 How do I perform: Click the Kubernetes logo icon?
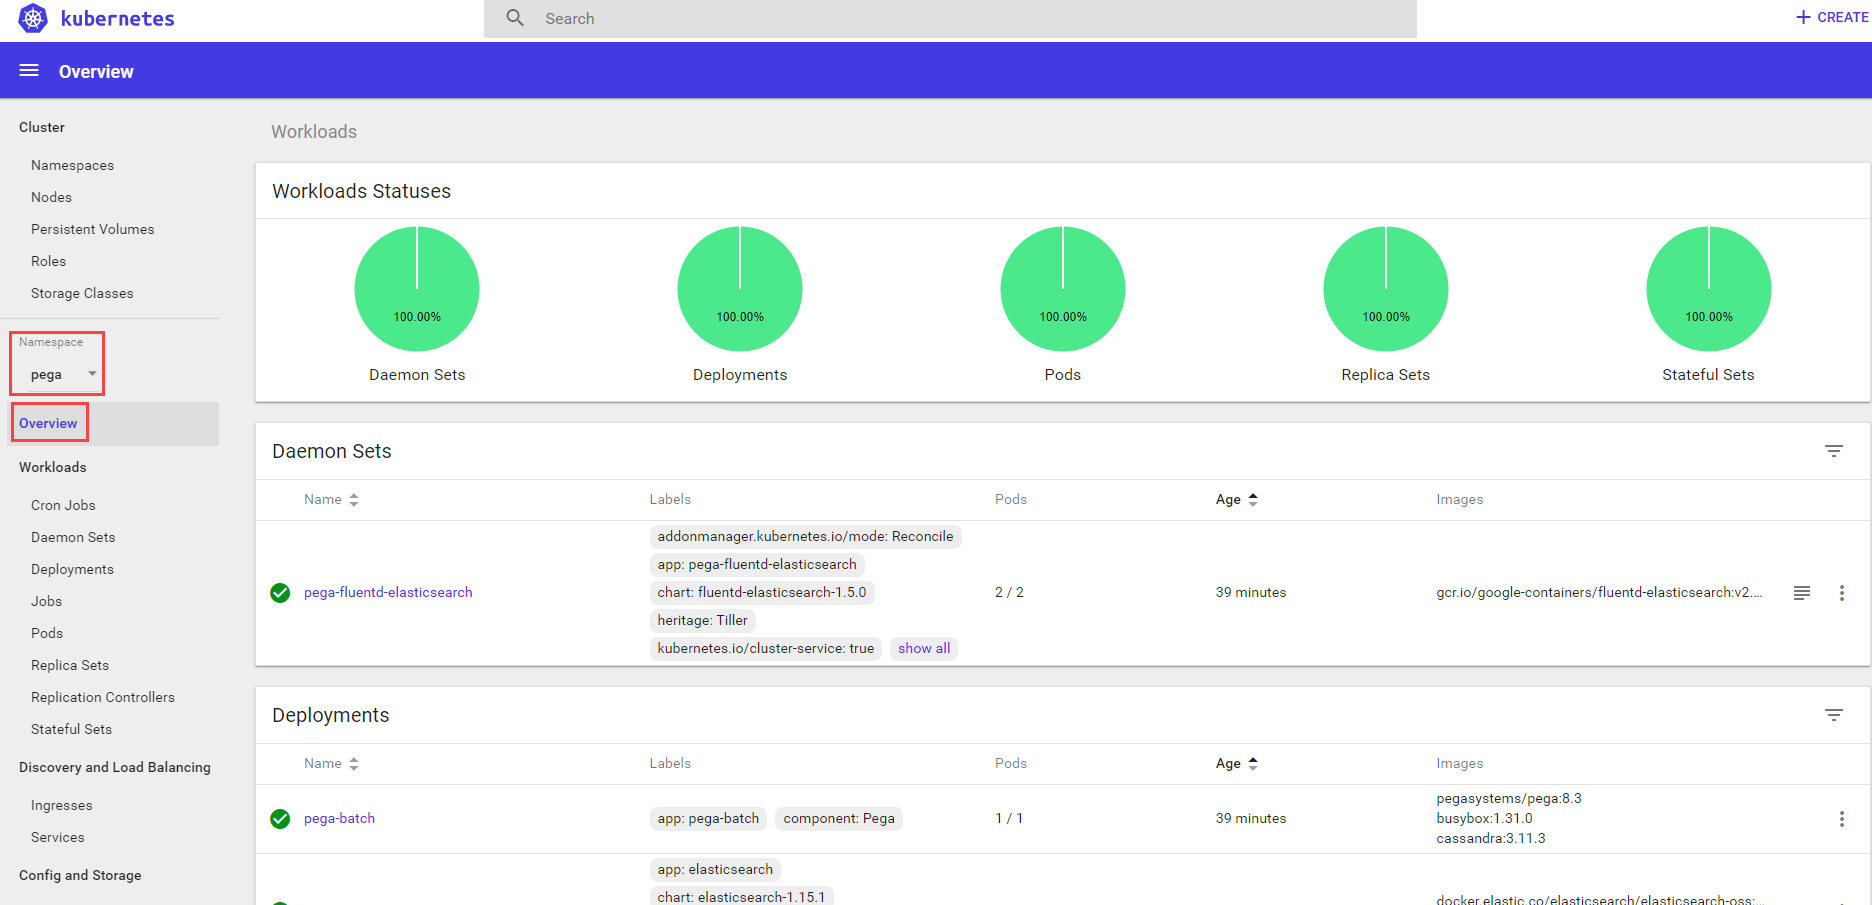33,18
